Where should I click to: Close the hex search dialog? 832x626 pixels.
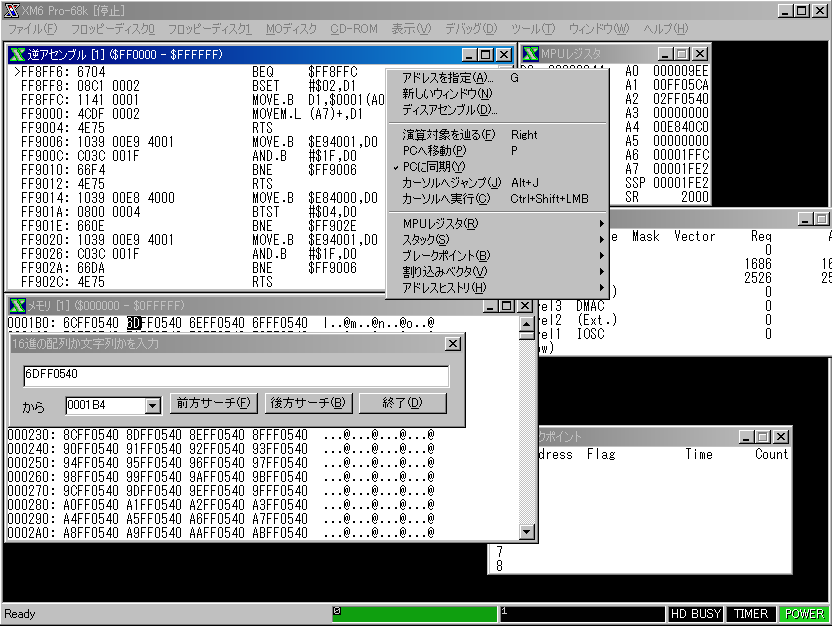pyautogui.click(x=453, y=344)
